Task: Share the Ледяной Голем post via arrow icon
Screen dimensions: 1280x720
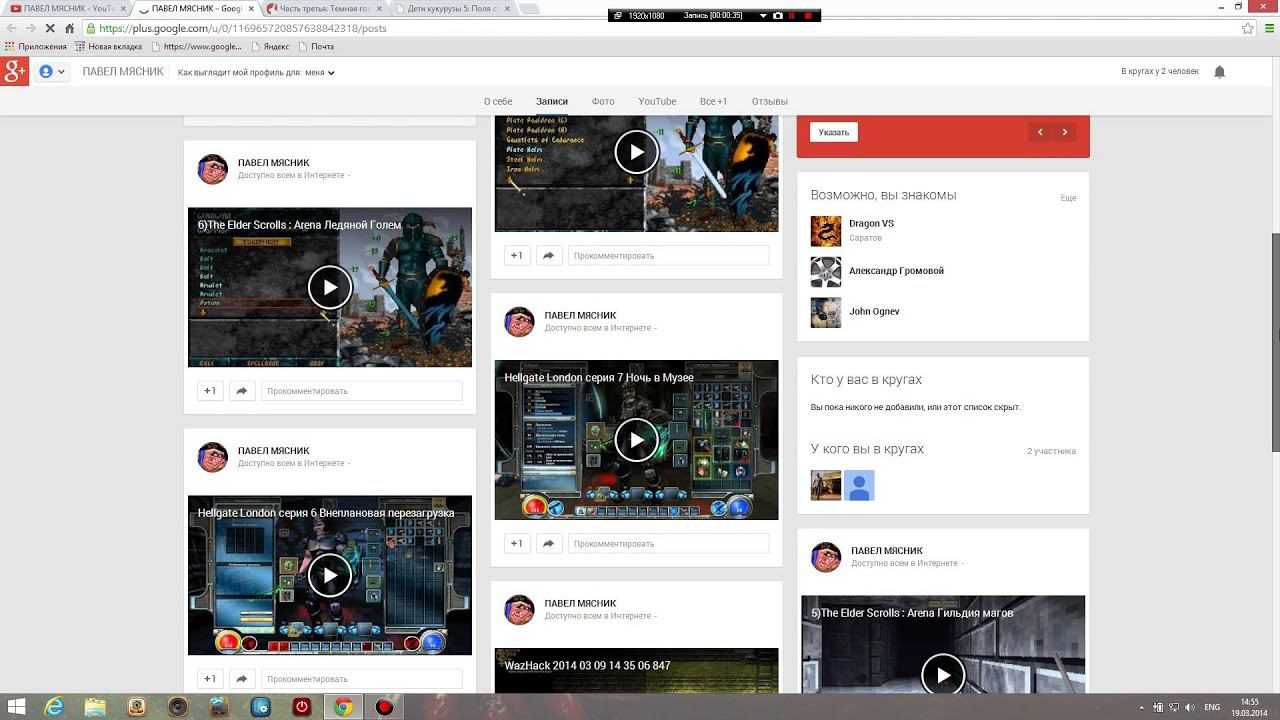Action: tap(242, 391)
